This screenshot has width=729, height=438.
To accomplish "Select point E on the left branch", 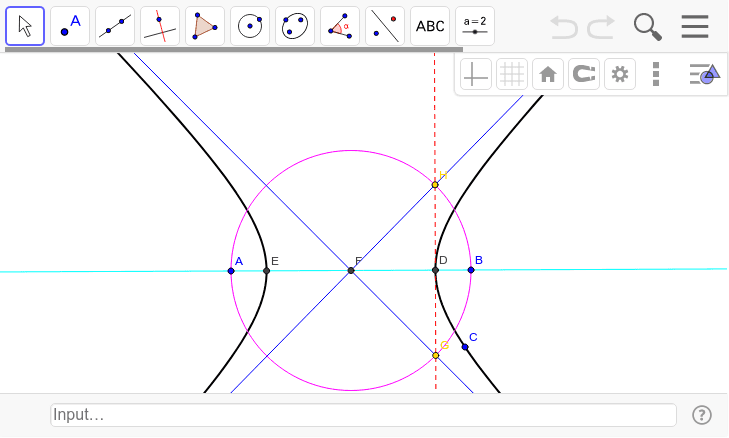I will (x=266, y=271).
